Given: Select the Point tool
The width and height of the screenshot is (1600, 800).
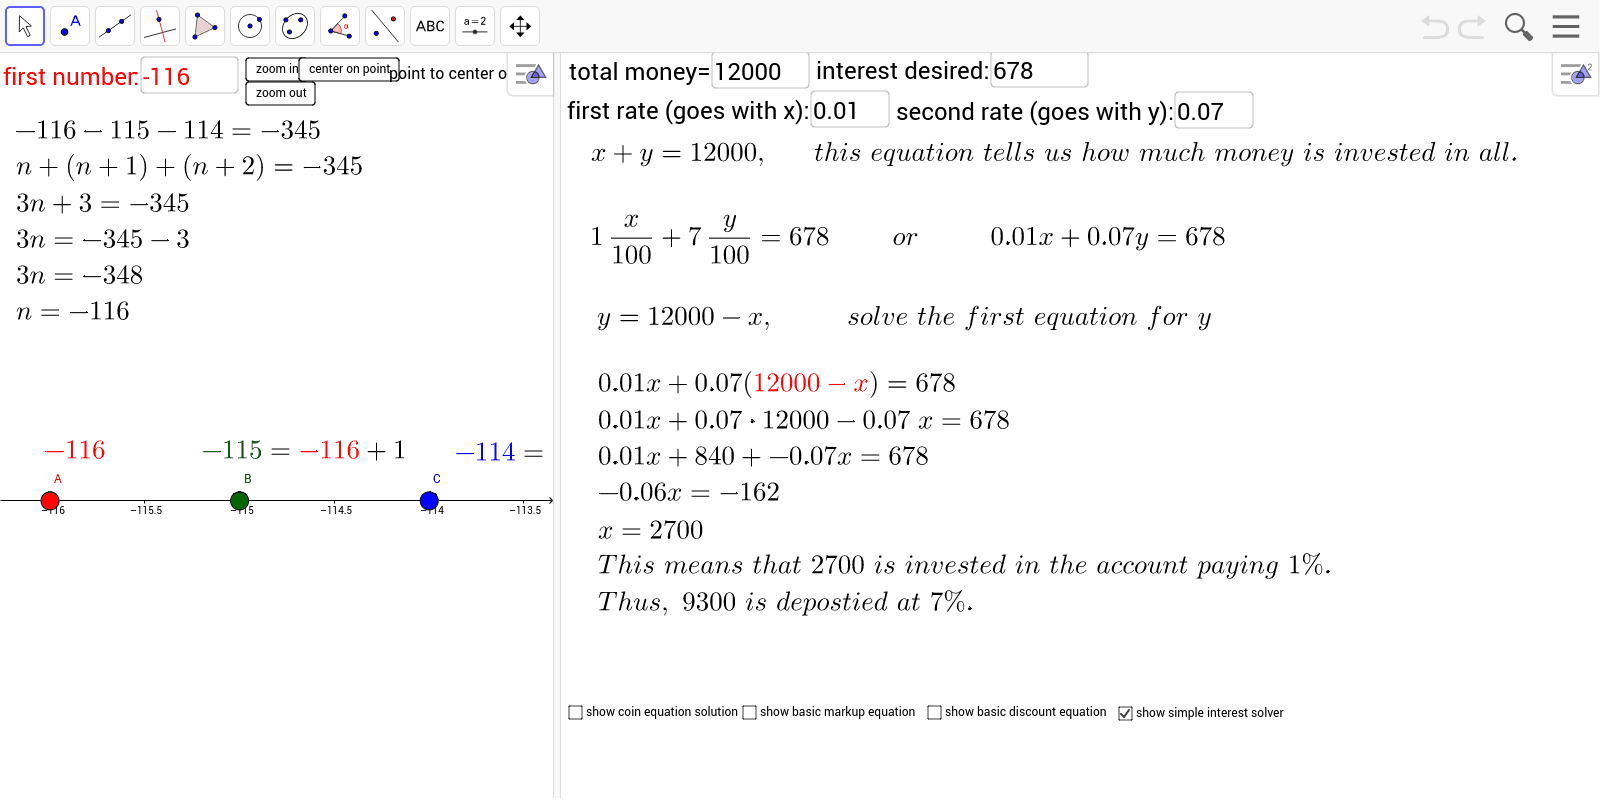Looking at the screenshot, I should coord(70,26).
